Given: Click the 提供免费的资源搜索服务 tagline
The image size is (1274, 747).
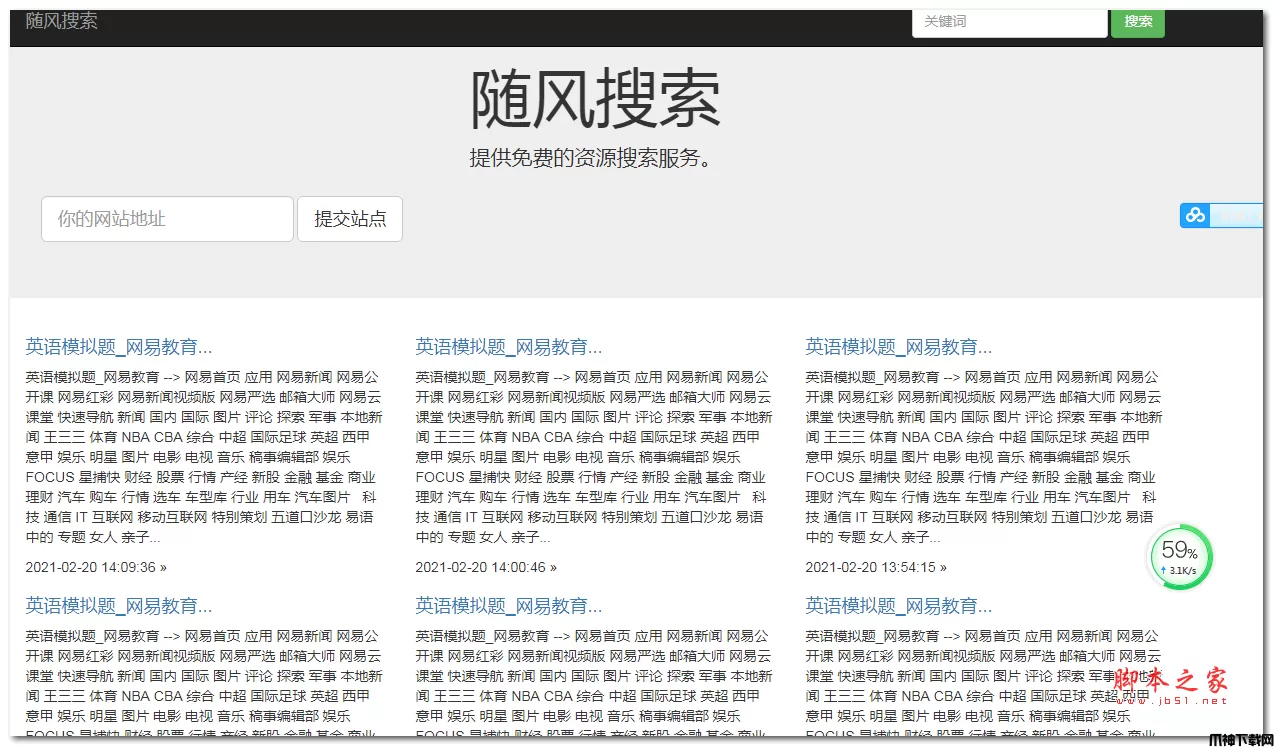Looking at the screenshot, I should pos(595,158).
